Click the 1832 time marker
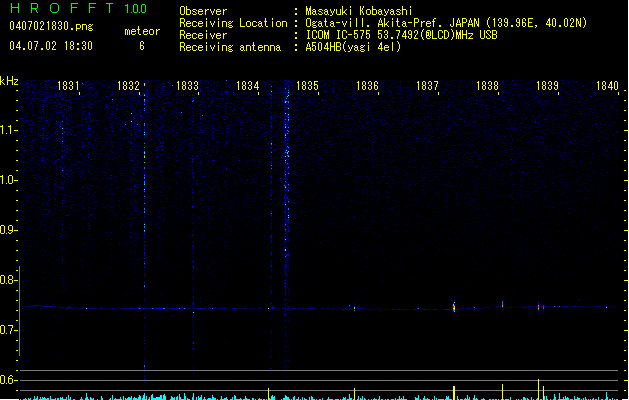629x400 pixels. 128,86
